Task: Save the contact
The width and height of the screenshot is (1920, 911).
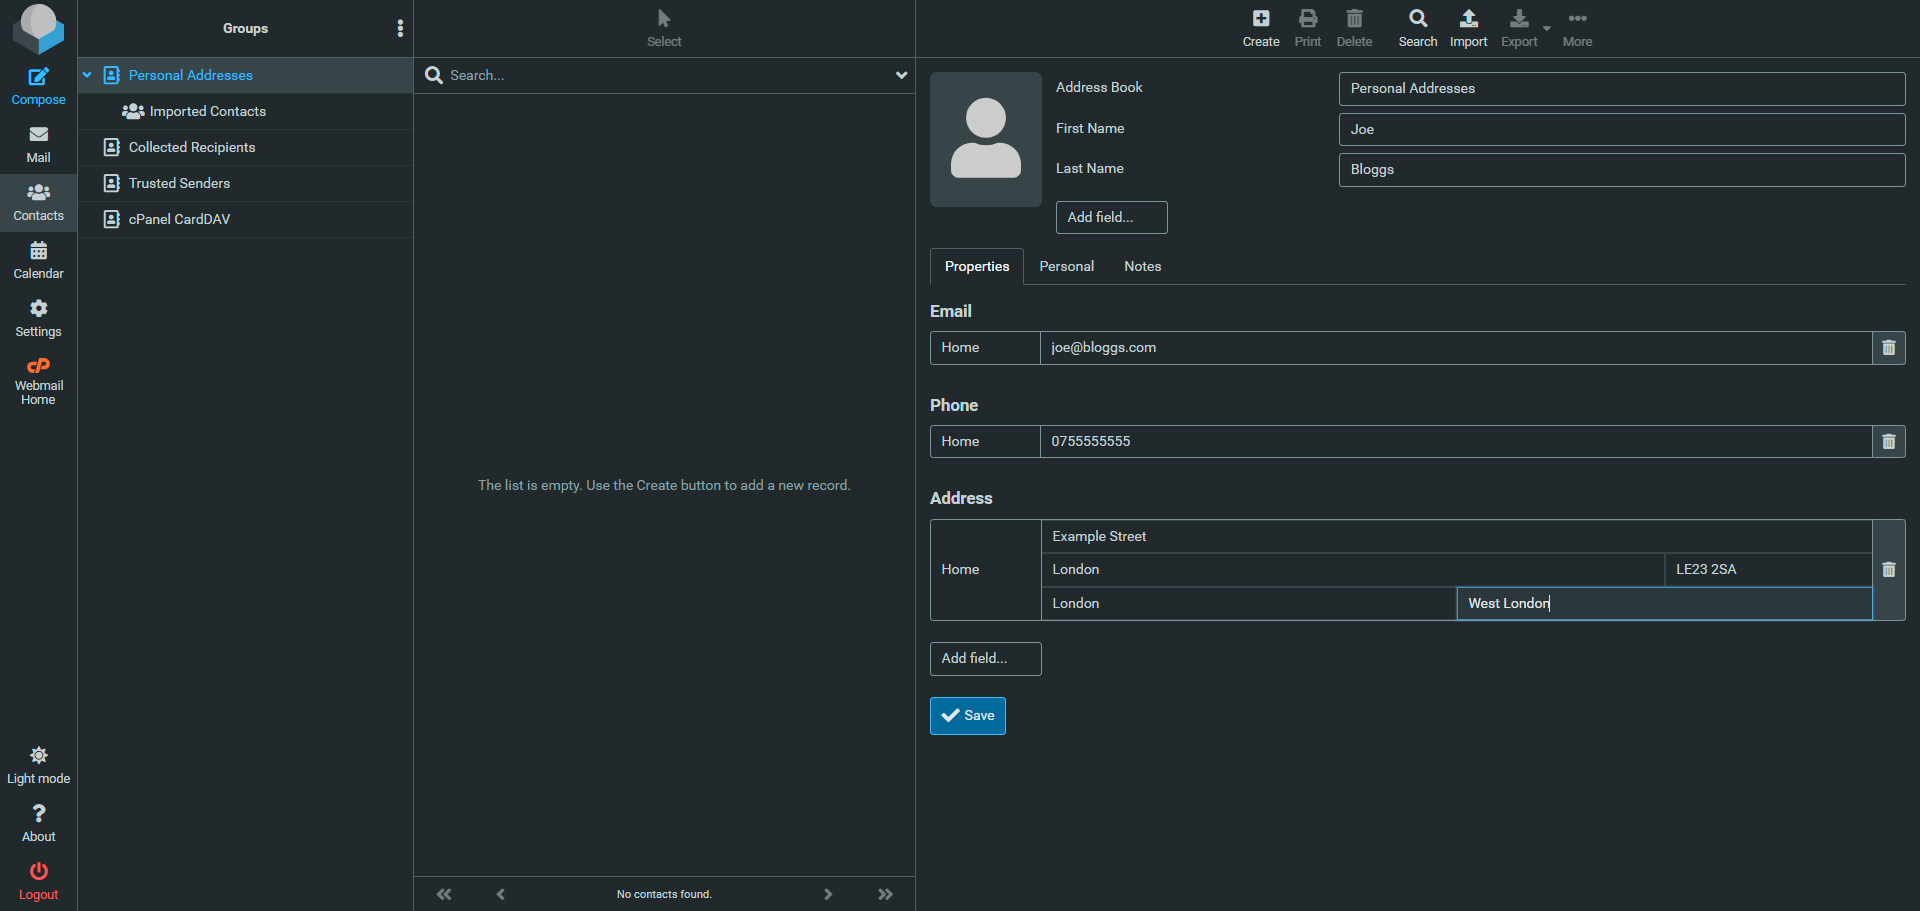Action: 967,716
